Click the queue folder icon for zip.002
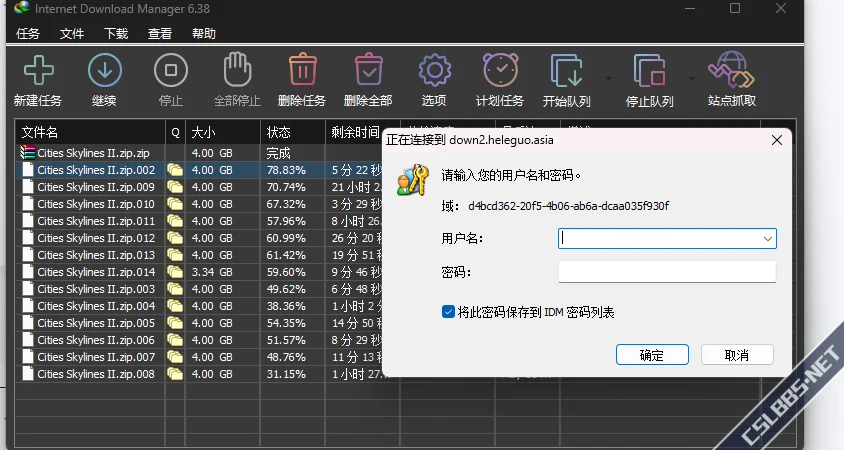This screenshot has height=450, width=844. (175, 170)
